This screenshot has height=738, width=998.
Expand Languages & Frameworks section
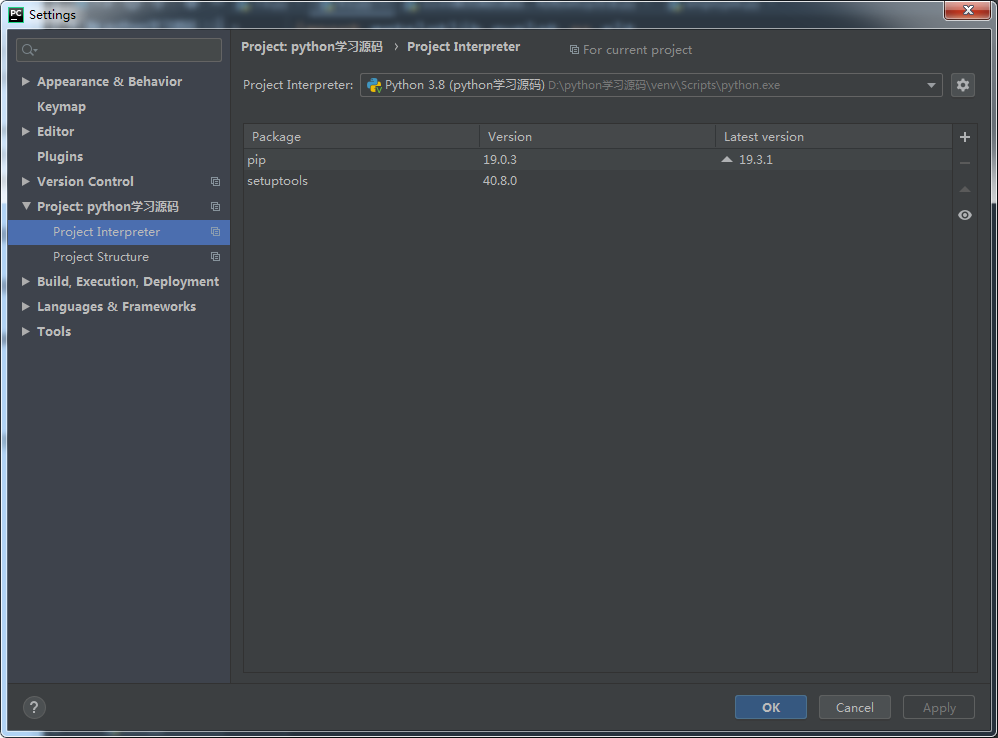(25, 306)
